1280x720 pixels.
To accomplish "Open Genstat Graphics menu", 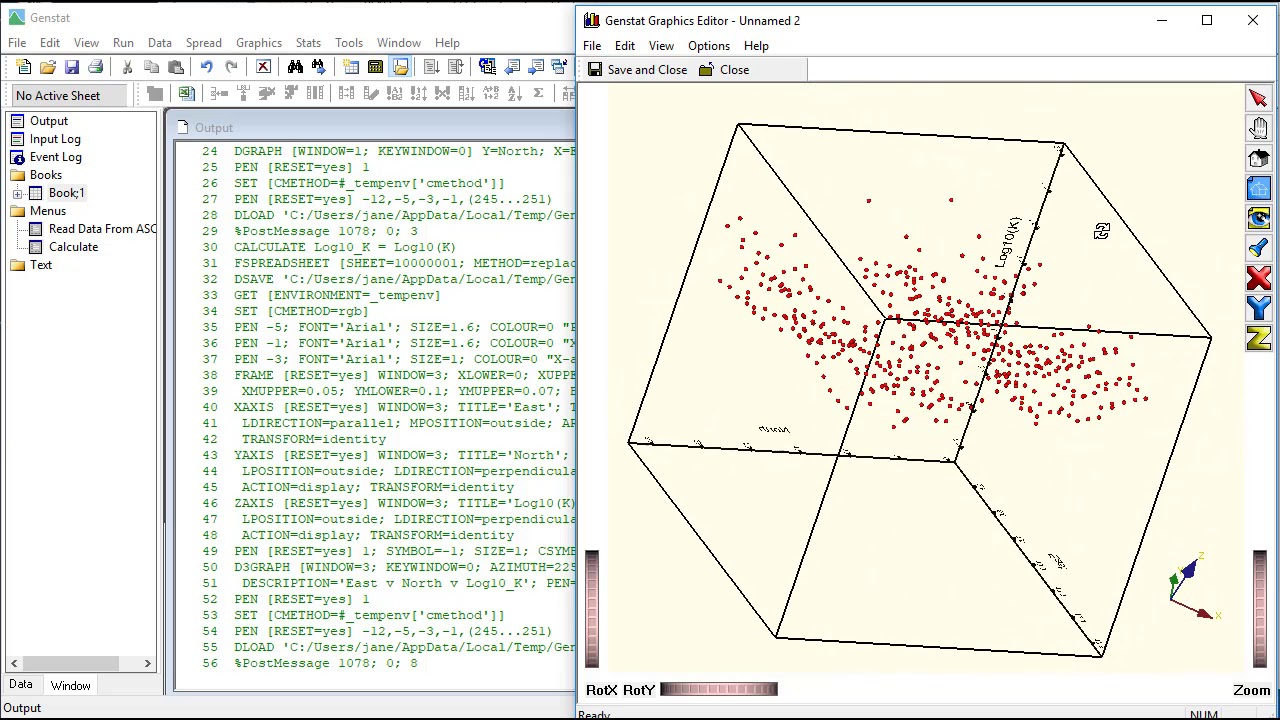I will pos(258,43).
